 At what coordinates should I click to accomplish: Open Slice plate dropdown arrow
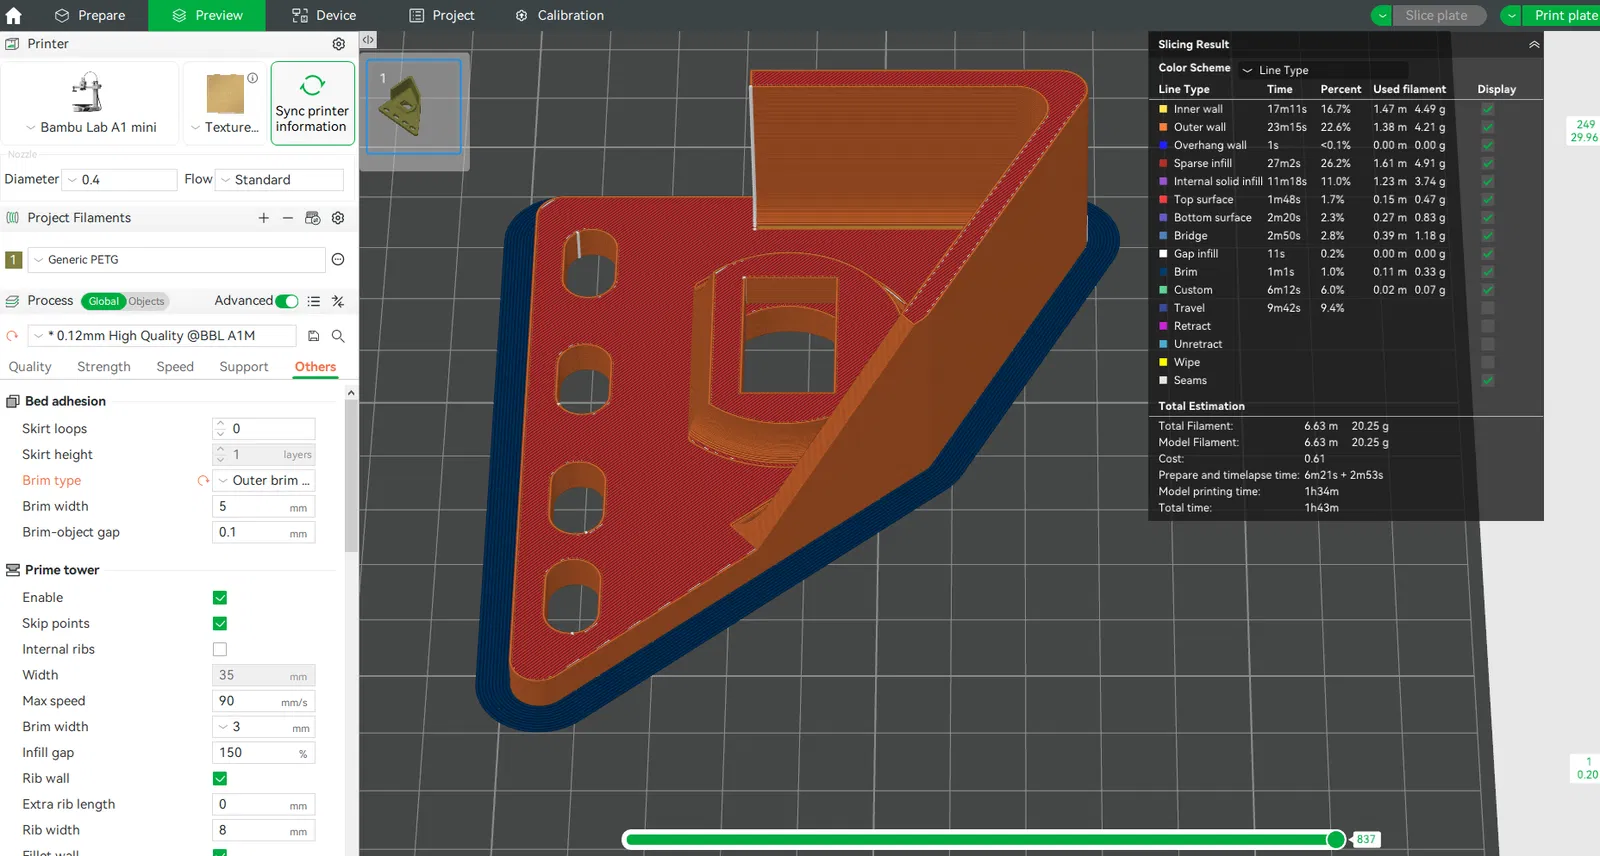coord(1382,15)
